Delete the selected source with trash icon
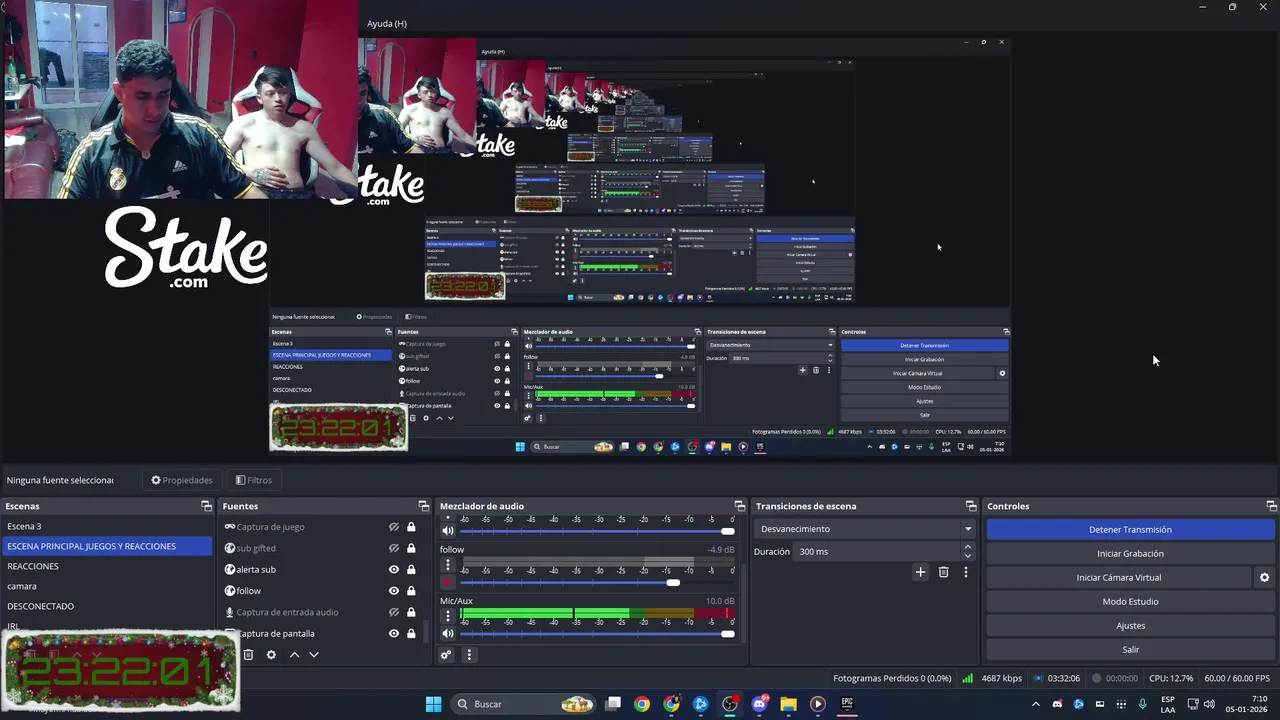Screen dimensions: 1280x720 point(248,655)
